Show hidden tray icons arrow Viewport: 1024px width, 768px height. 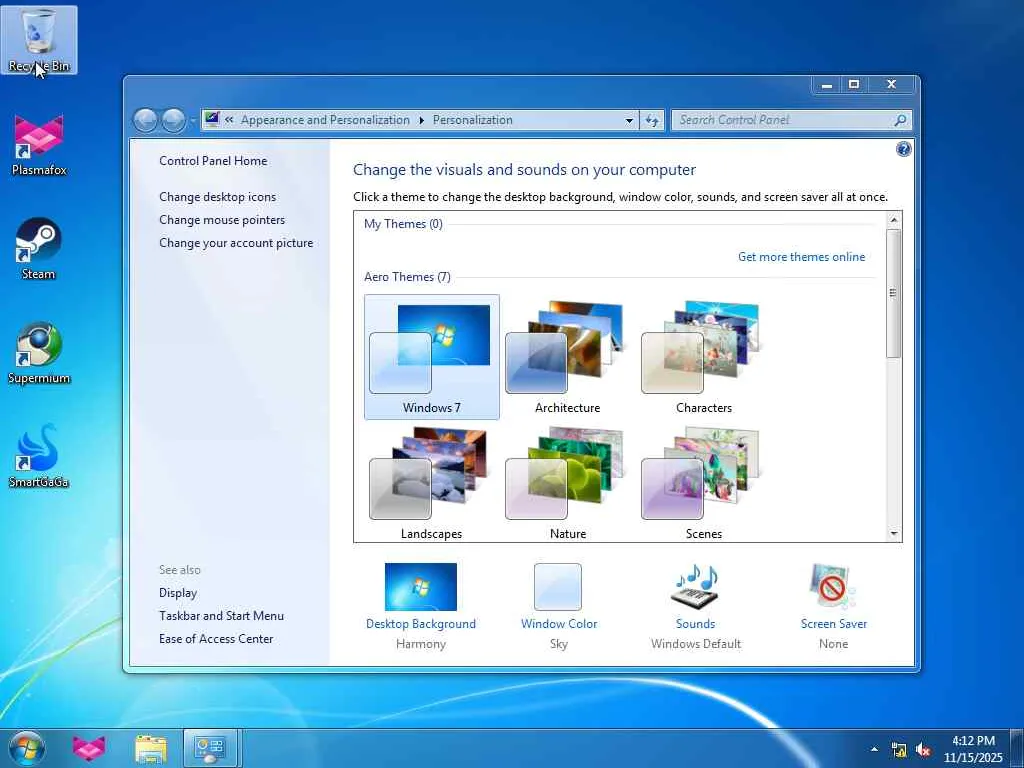pos(874,749)
